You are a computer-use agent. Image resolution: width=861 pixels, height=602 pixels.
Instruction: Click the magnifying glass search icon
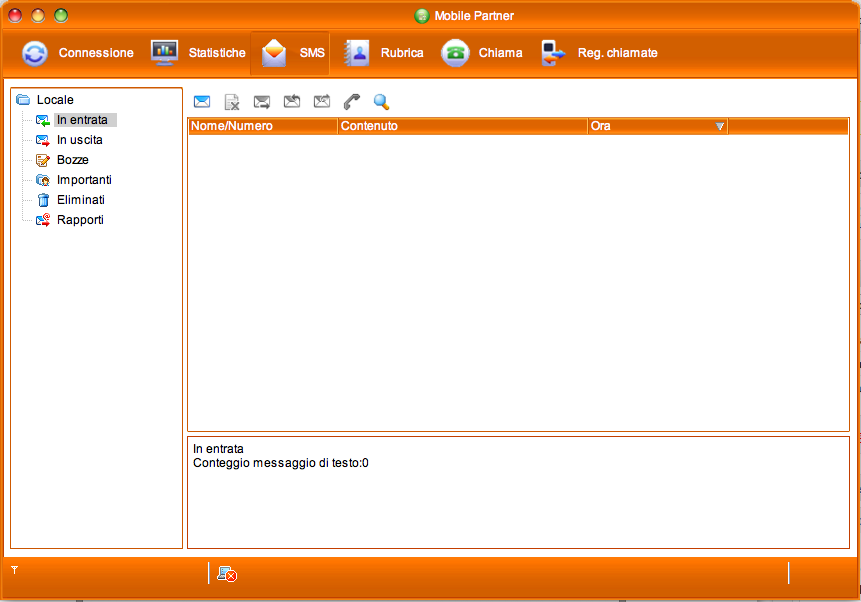pyautogui.click(x=381, y=101)
